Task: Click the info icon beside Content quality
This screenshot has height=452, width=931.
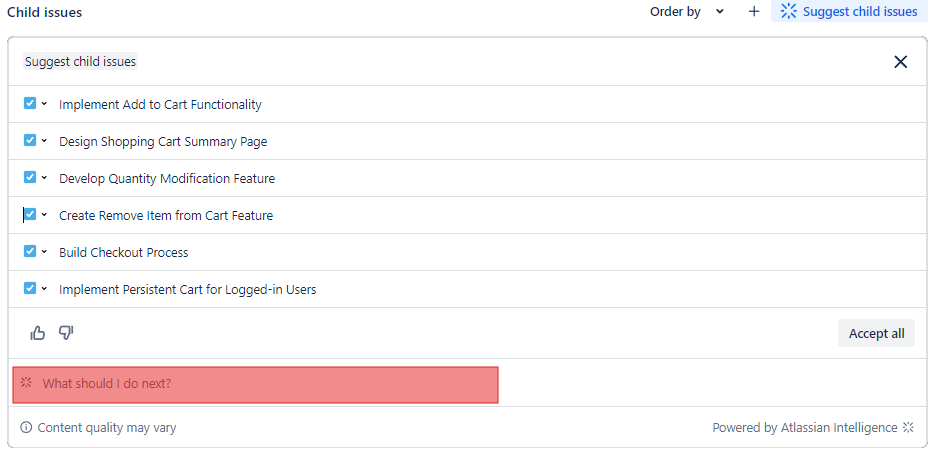Action: tap(26, 428)
